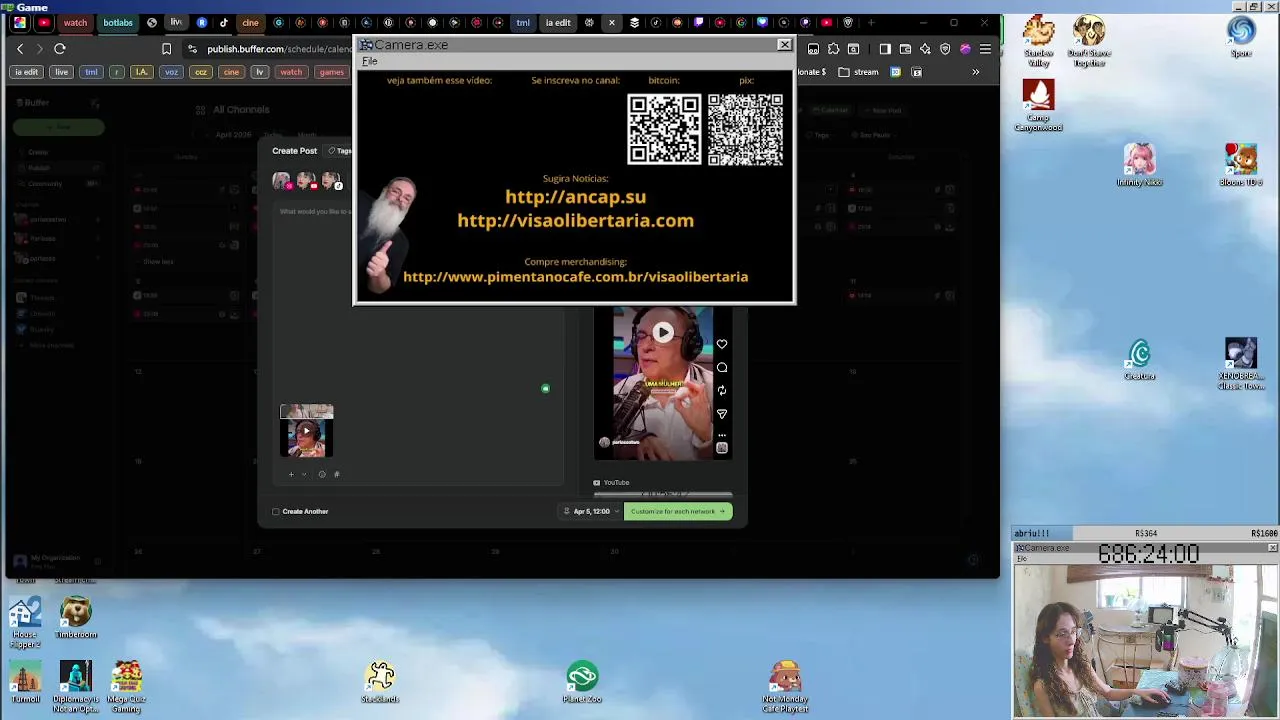
Task: Open the 'stream' bookmark folder
Action: [x=859, y=72]
